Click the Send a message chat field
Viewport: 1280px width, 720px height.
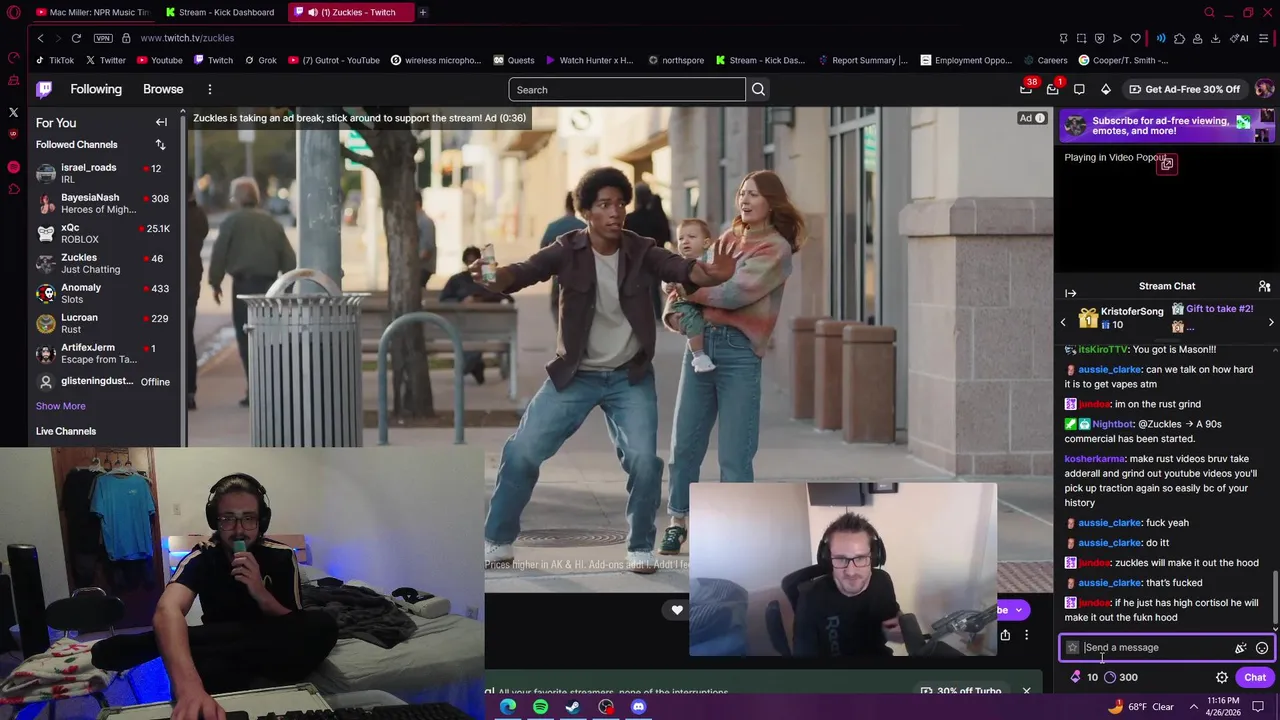pos(1166,648)
